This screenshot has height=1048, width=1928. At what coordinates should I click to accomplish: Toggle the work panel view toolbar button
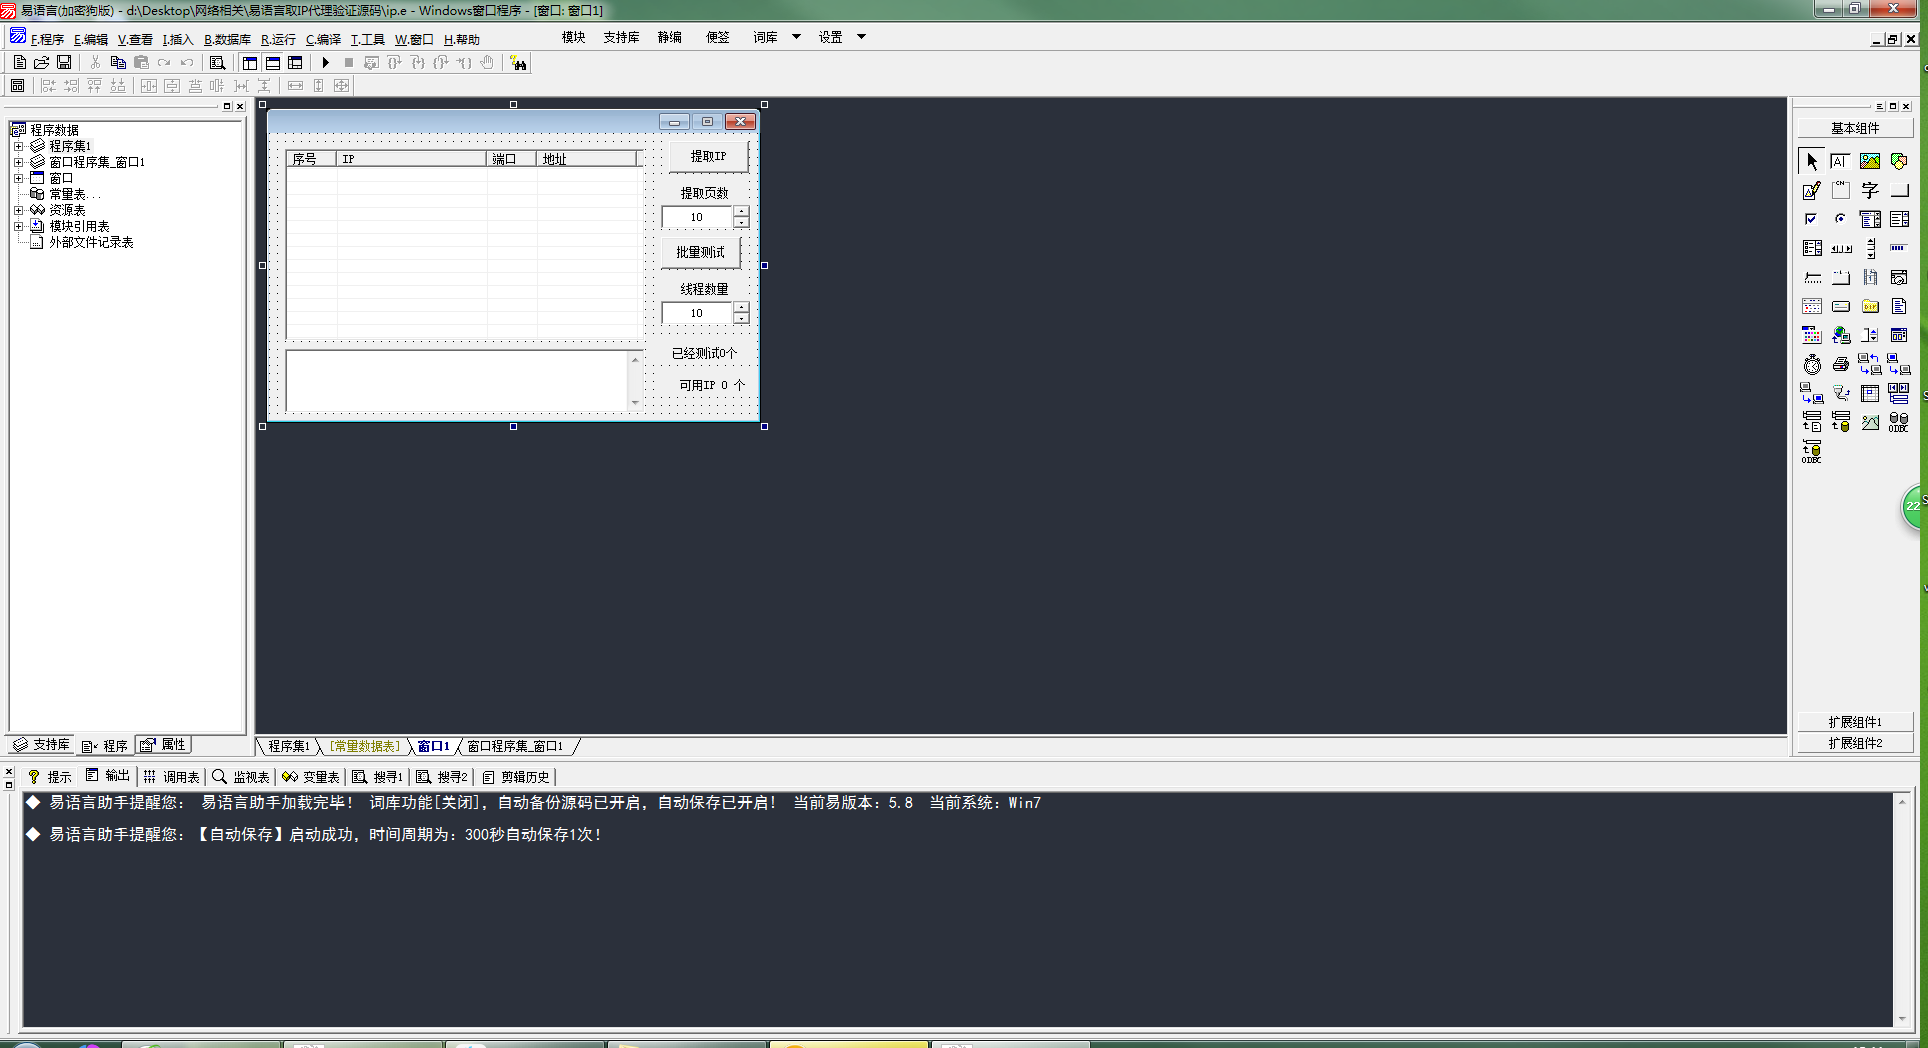pyautogui.click(x=250, y=62)
